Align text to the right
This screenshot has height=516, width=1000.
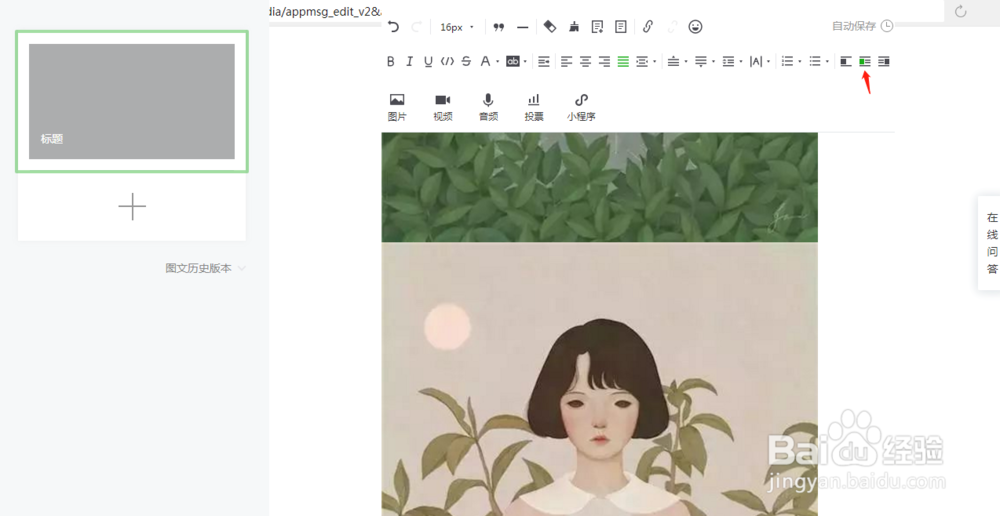click(x=605, y=61)
